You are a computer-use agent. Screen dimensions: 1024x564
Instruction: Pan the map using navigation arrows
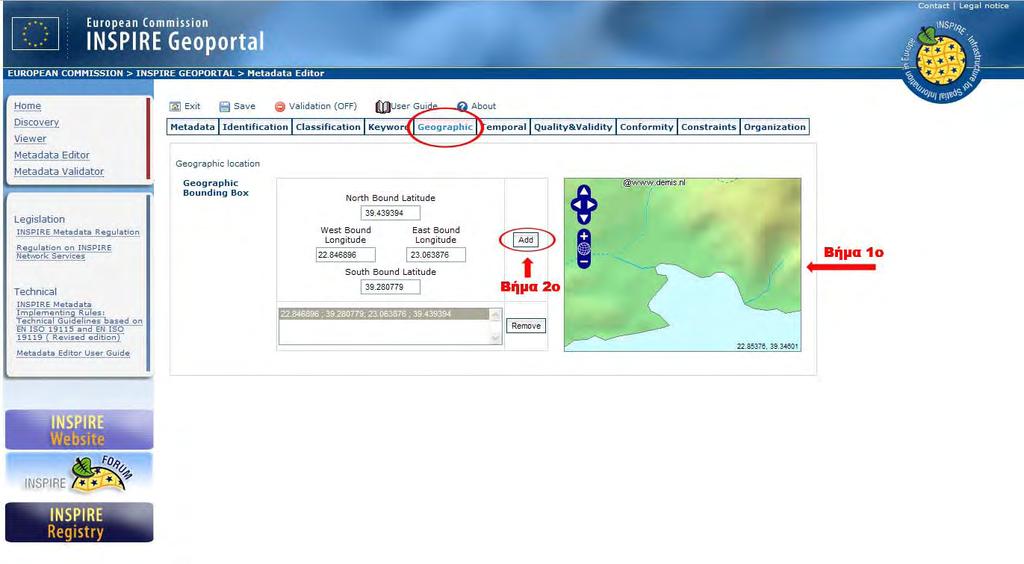584,204
